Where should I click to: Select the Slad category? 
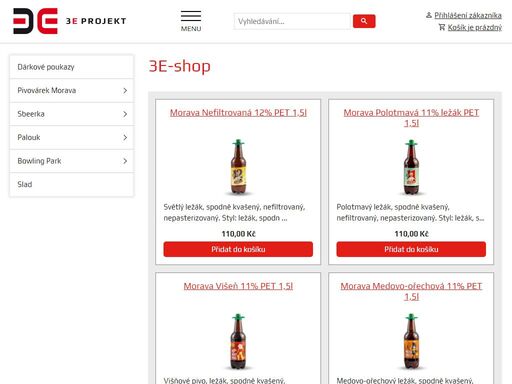[x=71, y=184]
